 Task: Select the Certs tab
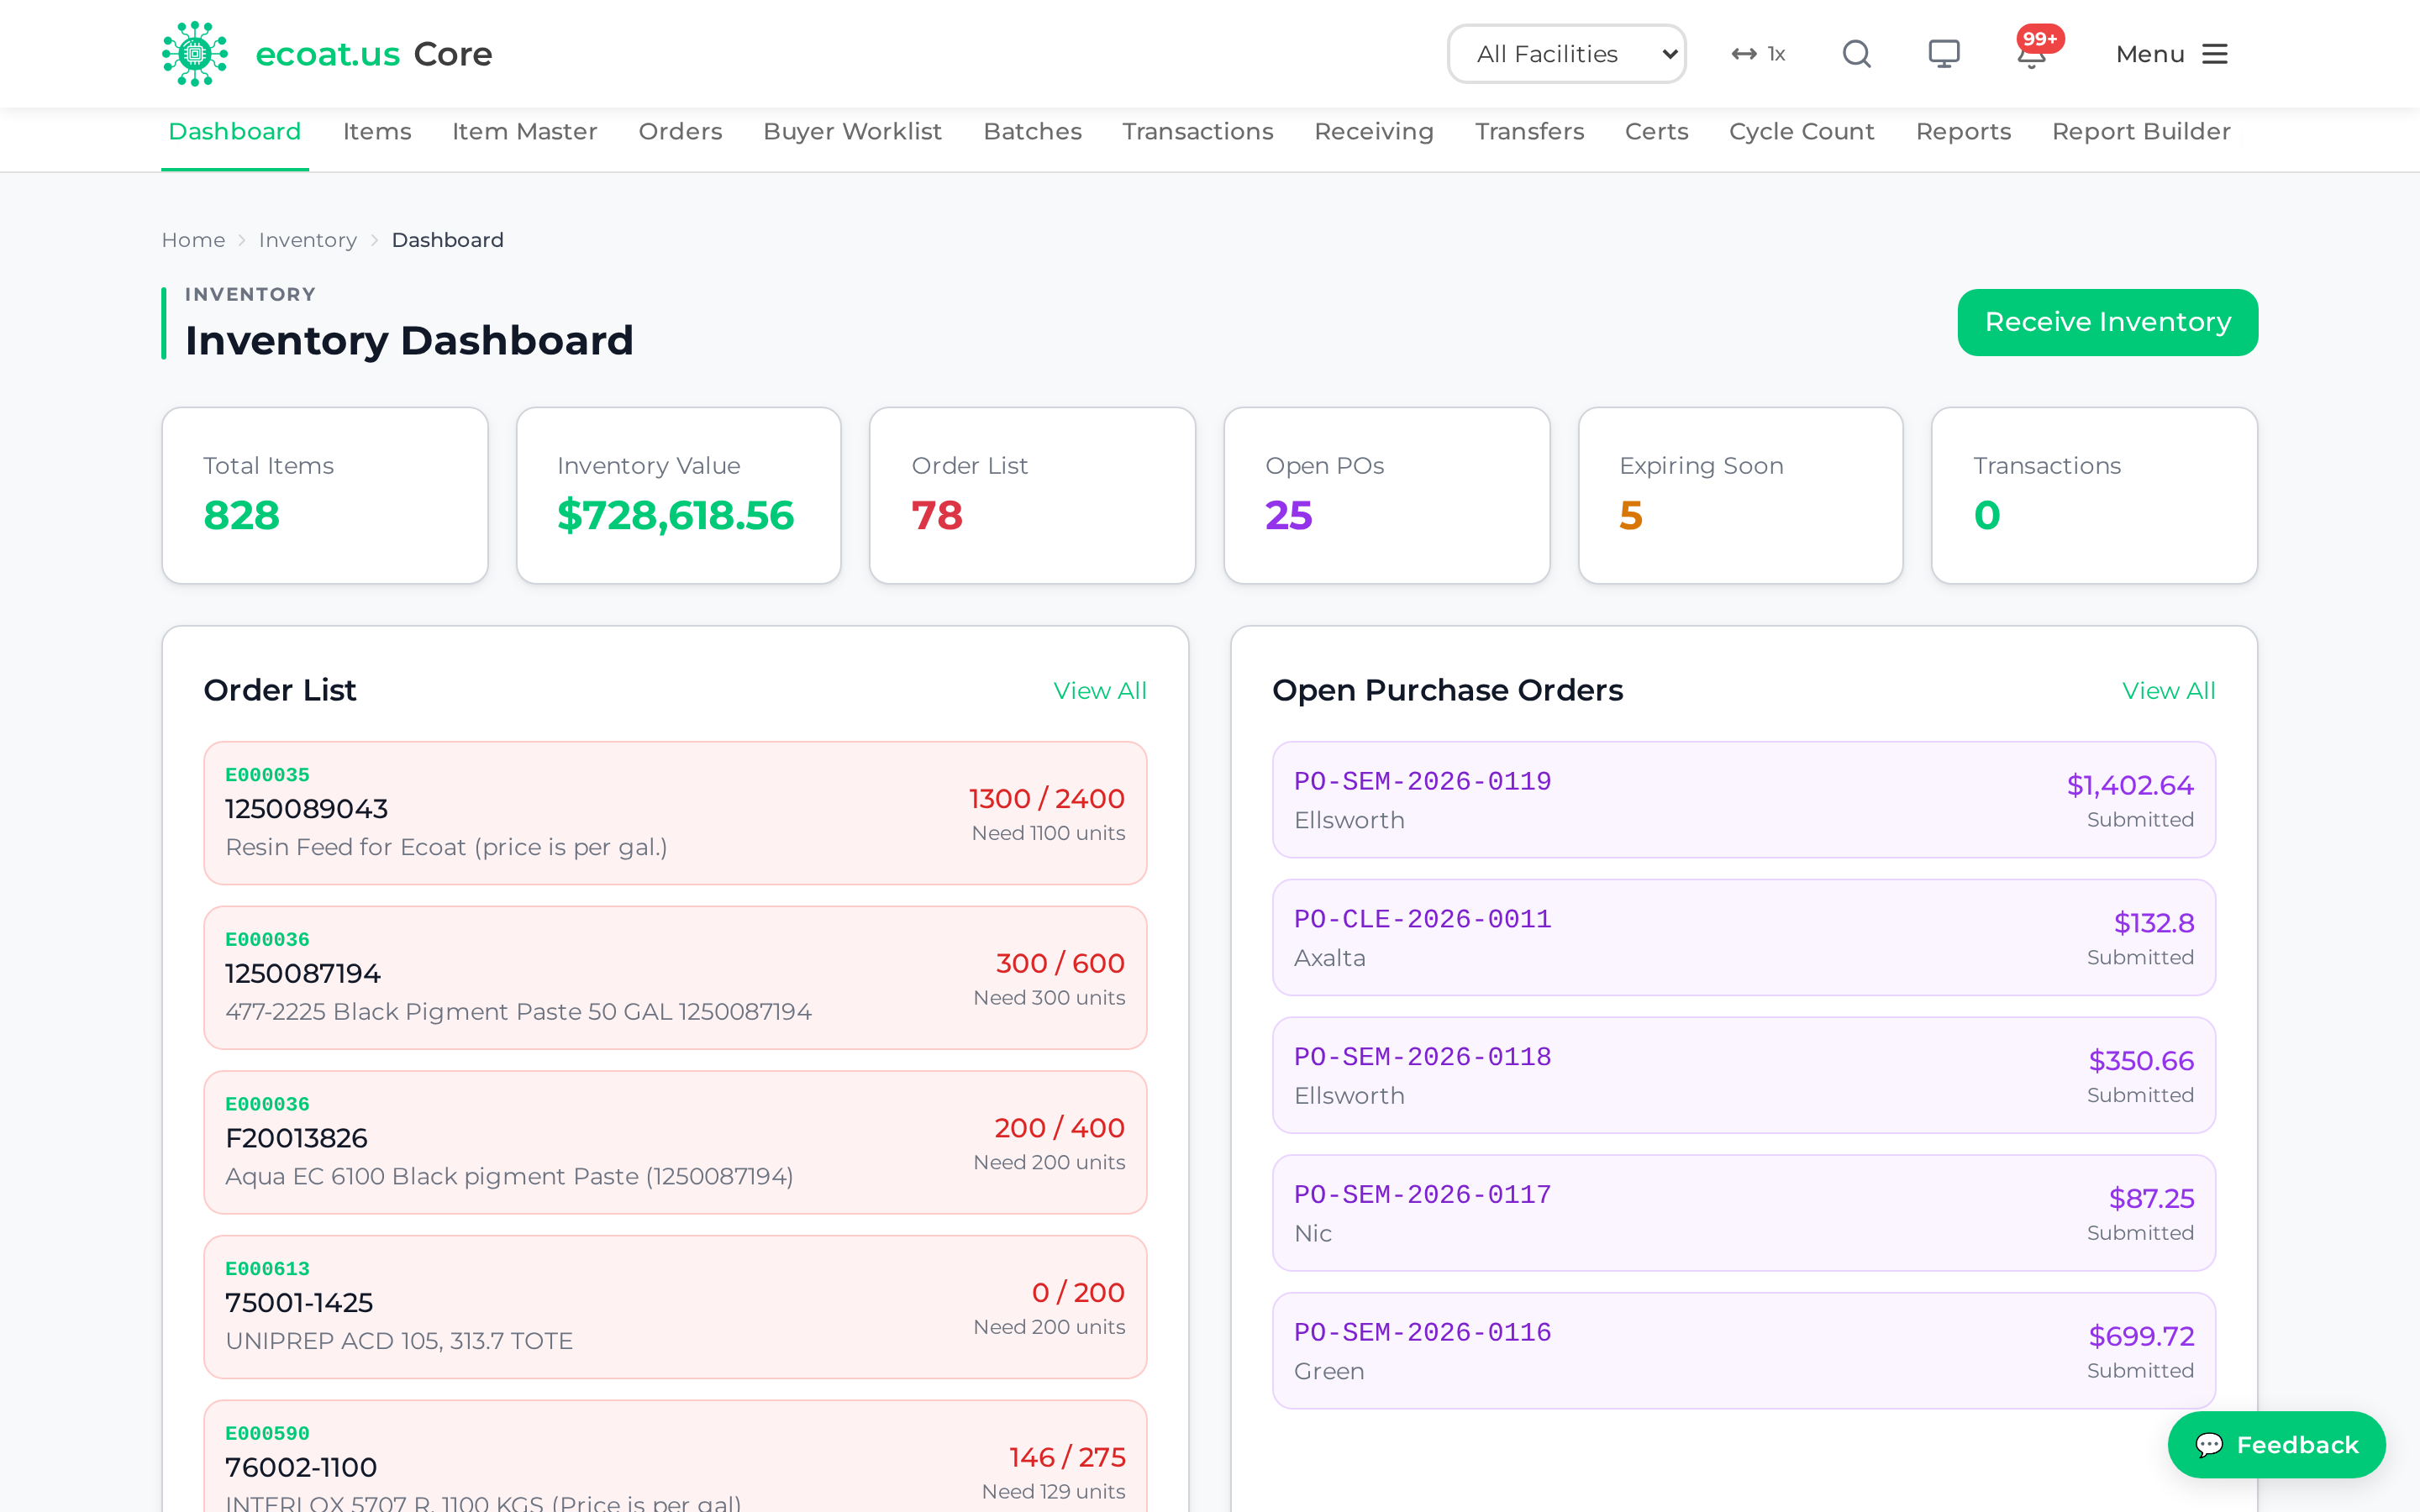[x=1656, y=132]
